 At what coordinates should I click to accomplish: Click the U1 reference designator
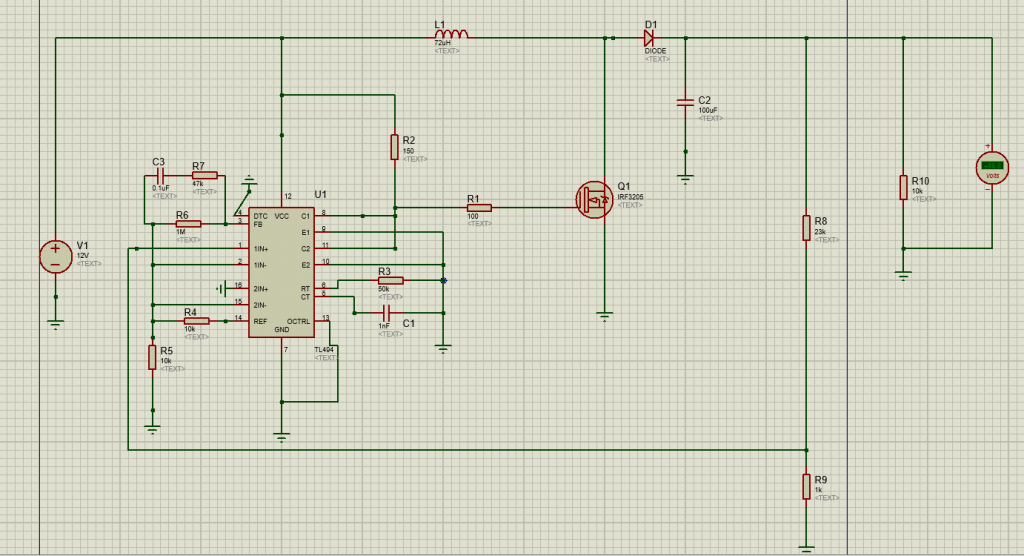(x=320, y=195)
